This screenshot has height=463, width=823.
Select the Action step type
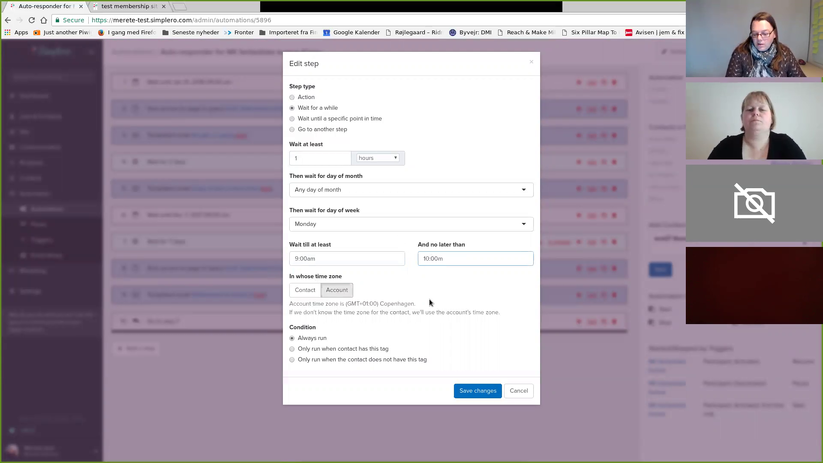click(292, 97)
